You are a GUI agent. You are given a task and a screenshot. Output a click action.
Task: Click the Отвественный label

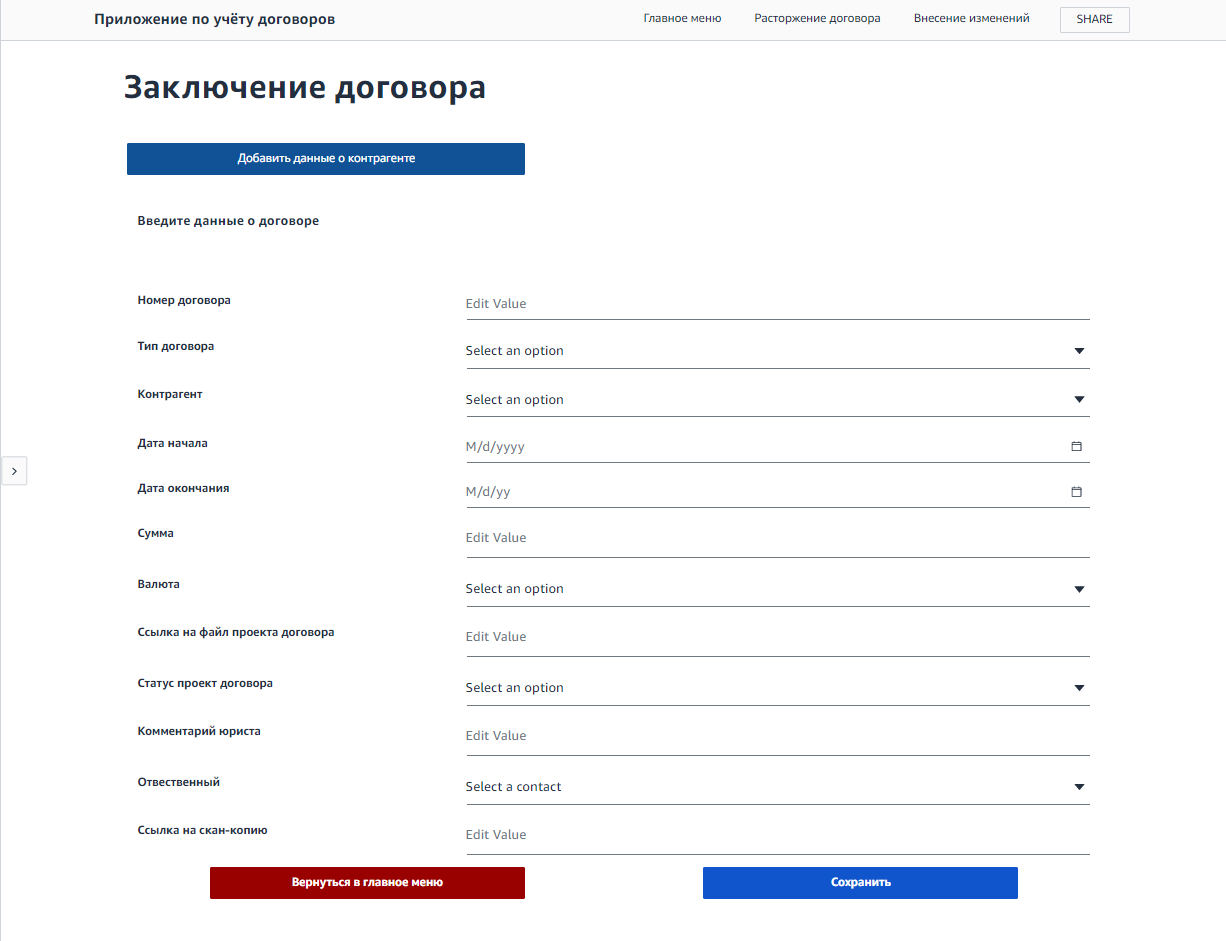point(179,783)
